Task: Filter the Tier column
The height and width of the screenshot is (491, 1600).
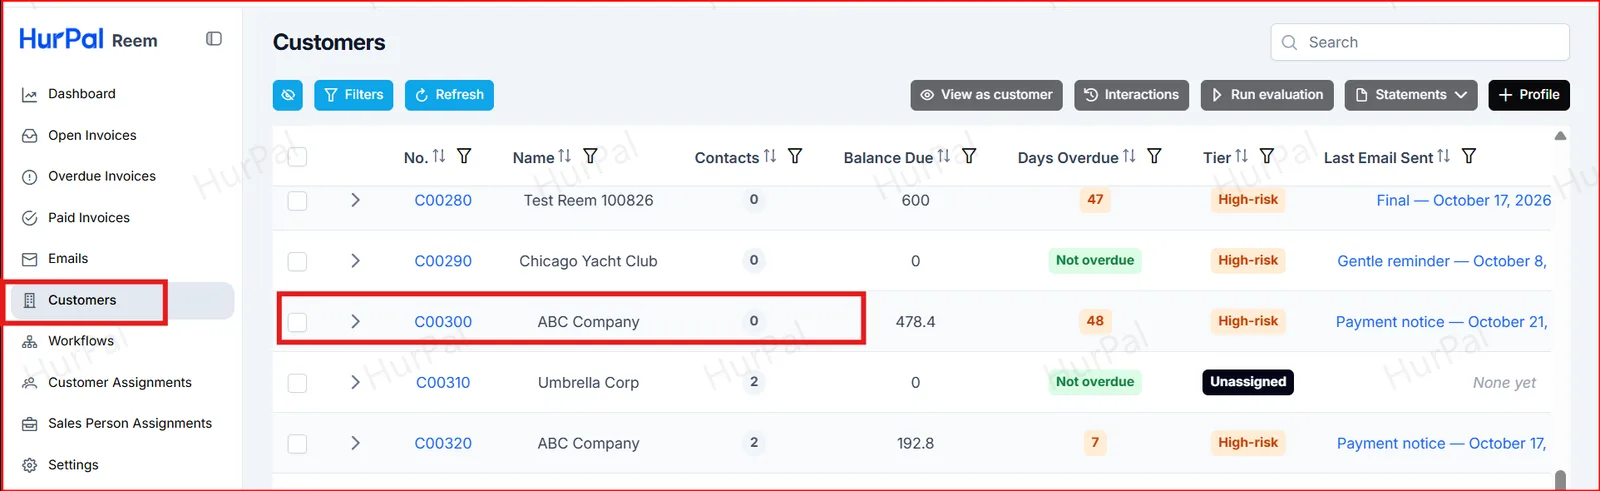Action: [x=1267, y=156]
